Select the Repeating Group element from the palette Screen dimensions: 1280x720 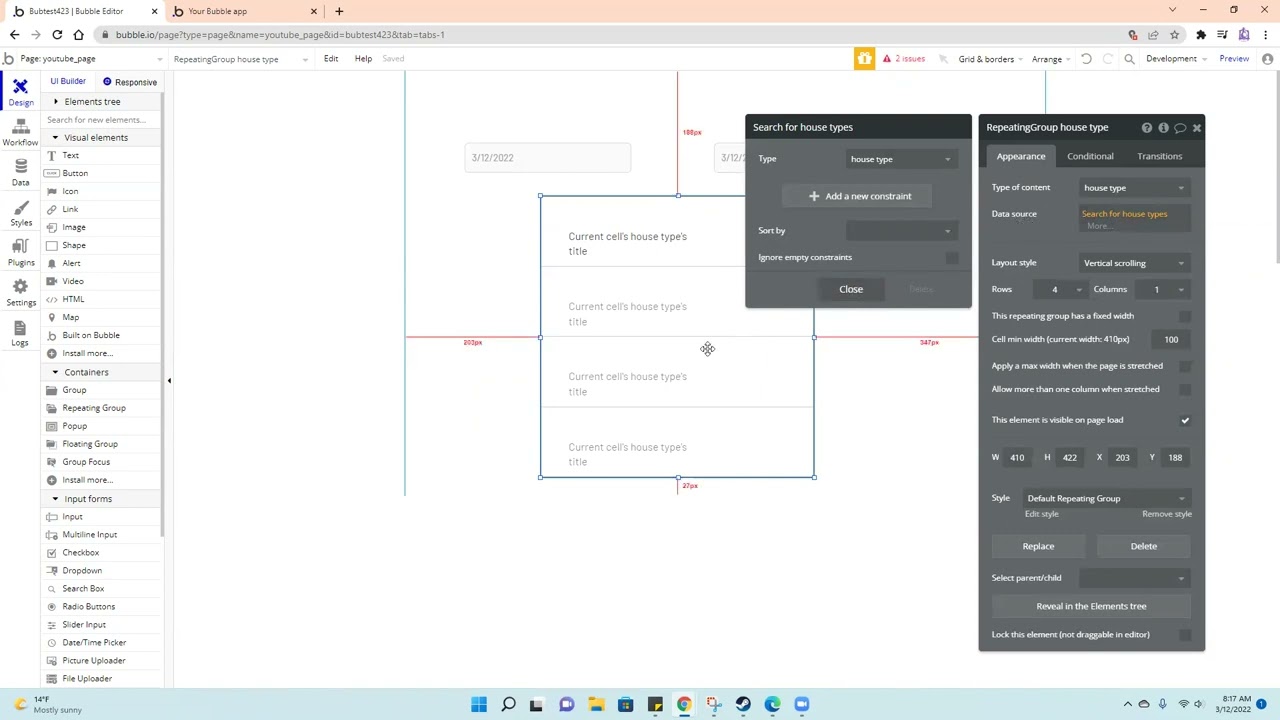coord(94,408)
